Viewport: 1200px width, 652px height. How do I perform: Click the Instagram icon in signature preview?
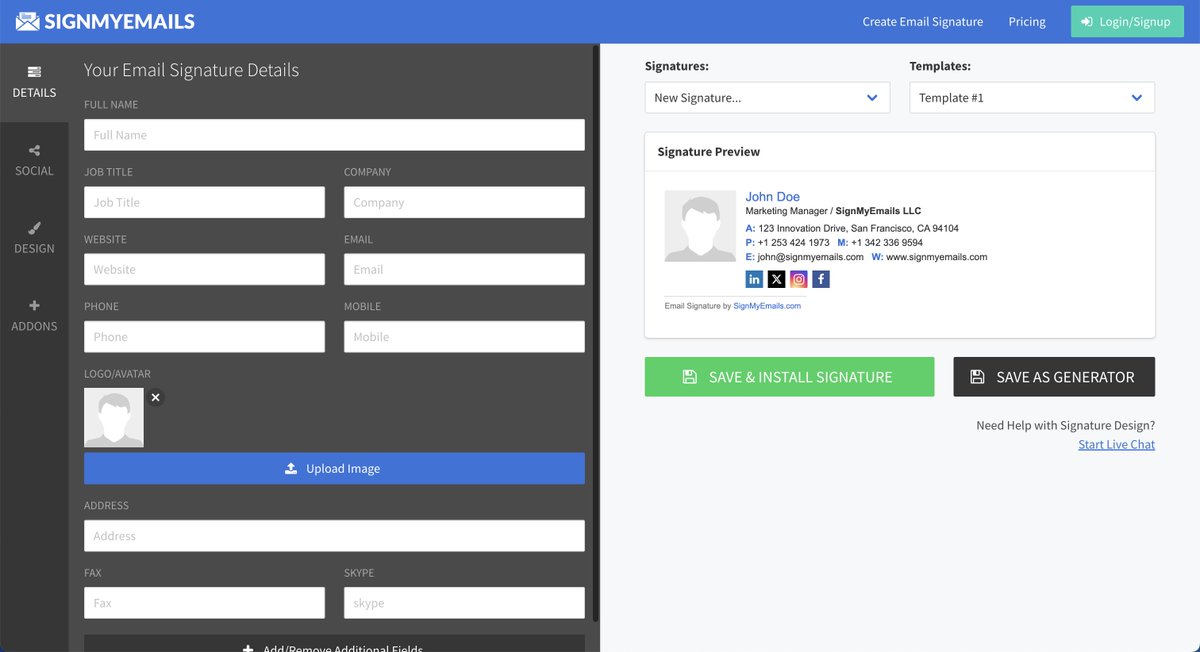(x=799, y=279)
